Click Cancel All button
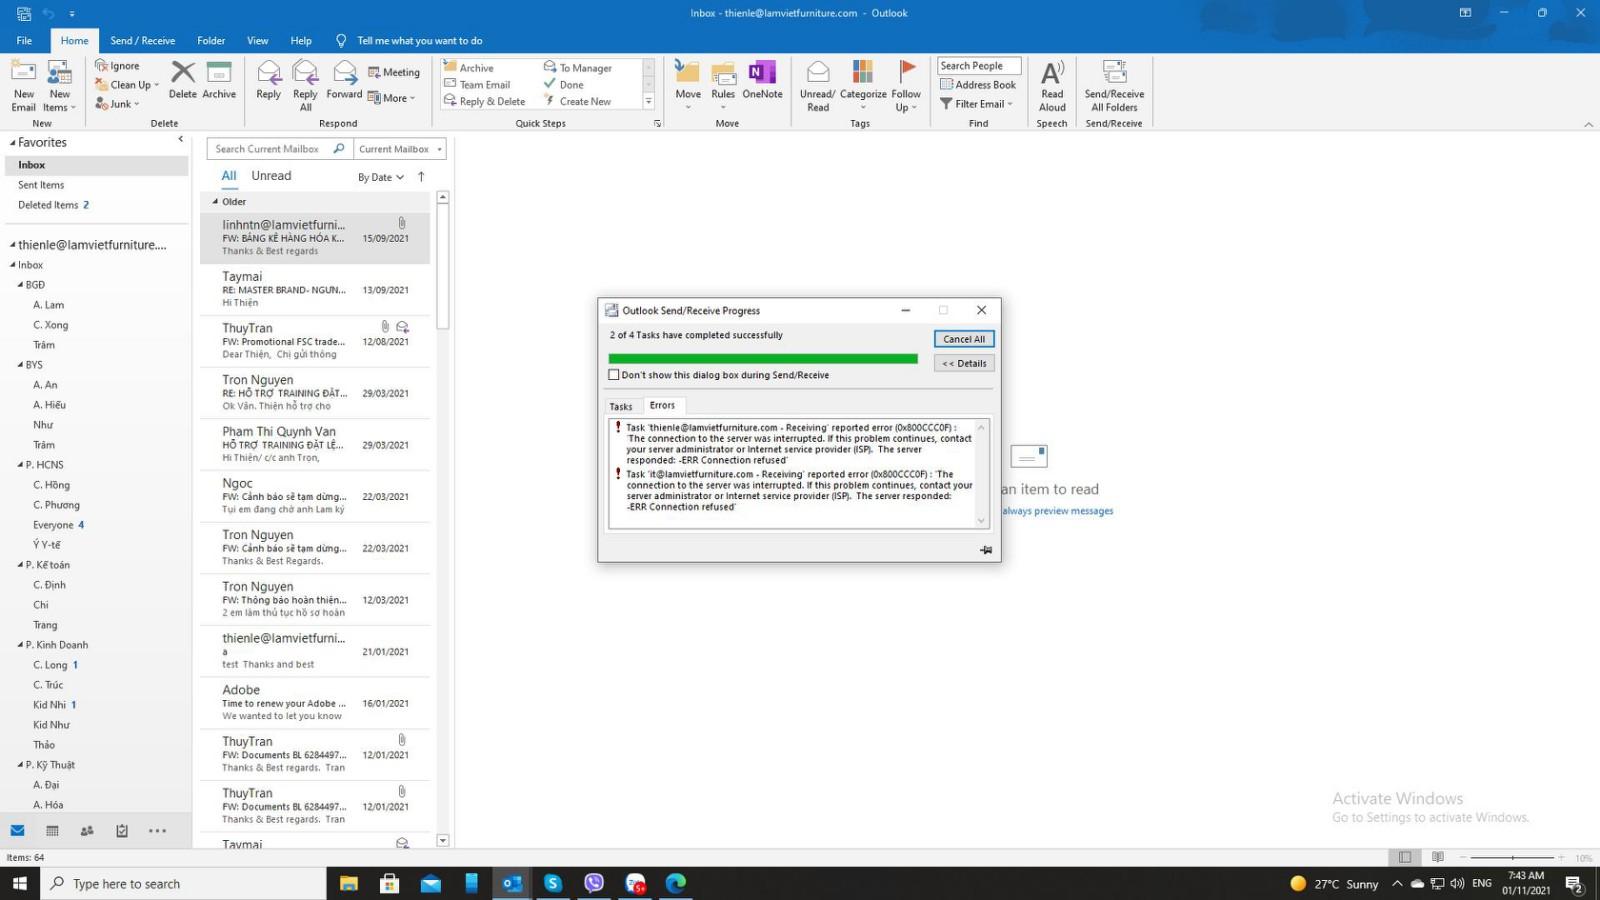The width and height of the screenshot is (1600, 900). coord(964,339)
